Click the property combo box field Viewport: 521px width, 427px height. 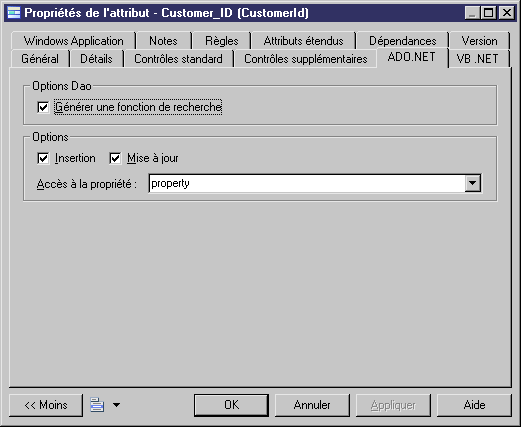pyautogui.click(x=315, y=183)
